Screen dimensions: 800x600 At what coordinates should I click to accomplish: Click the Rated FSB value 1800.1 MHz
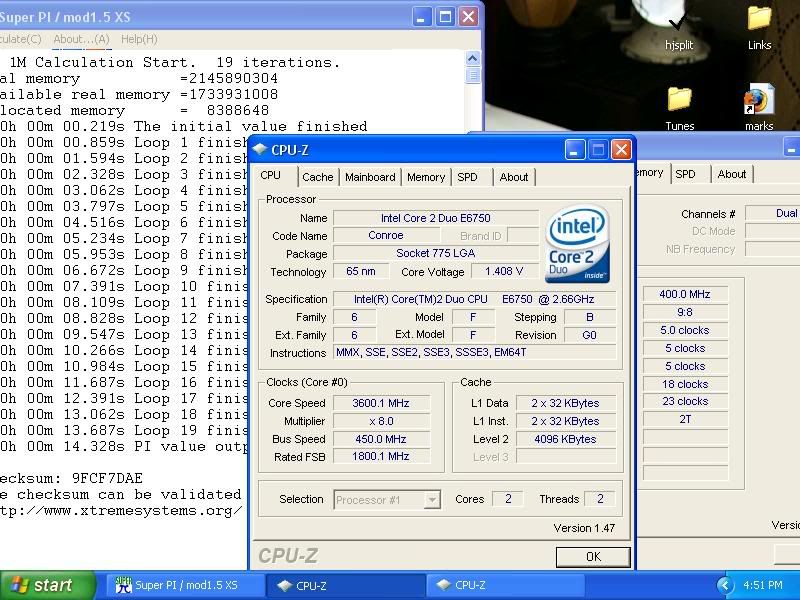(x=381, y=456)
